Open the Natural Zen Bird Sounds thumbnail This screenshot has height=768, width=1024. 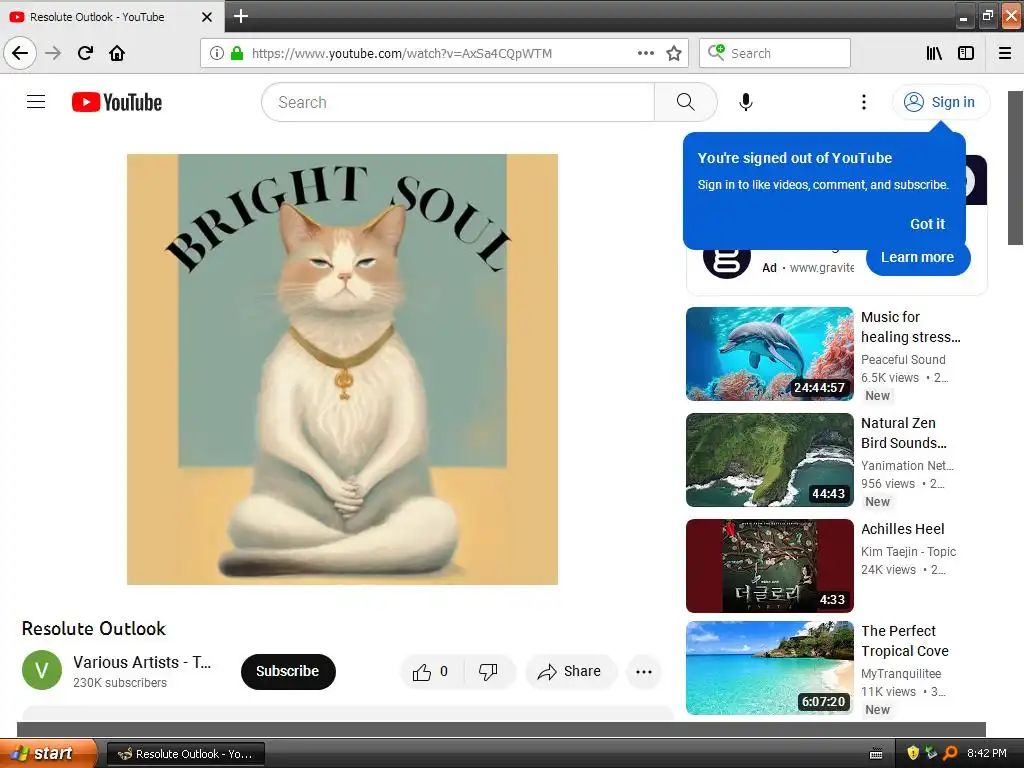click(x=769, y=460)
